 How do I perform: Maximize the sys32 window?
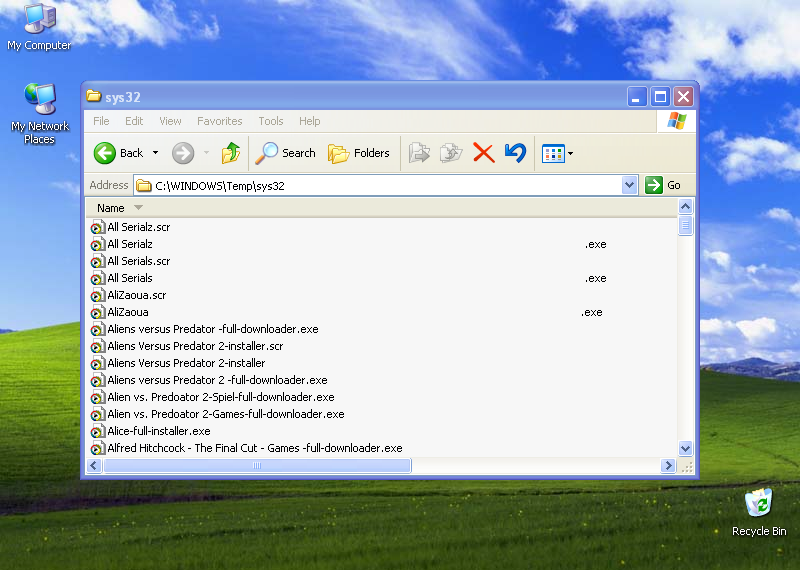[x=660, y=96]
